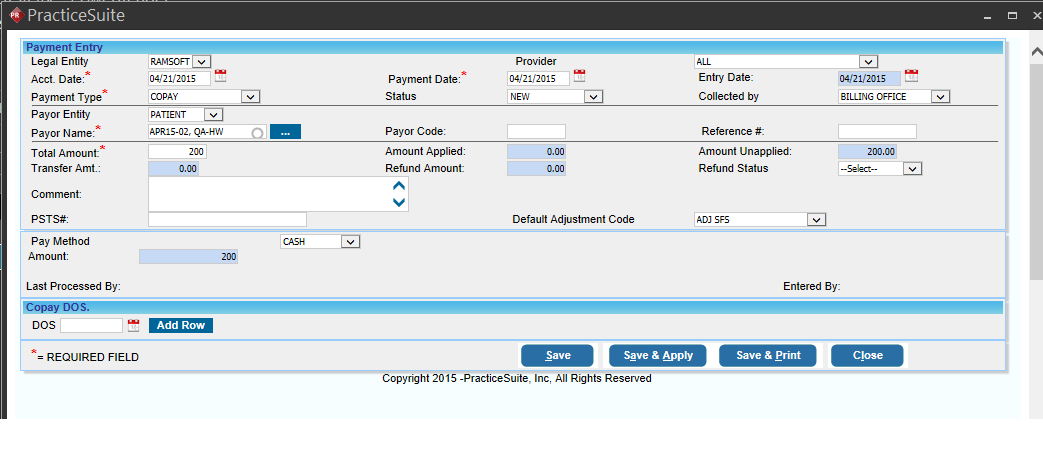
Task: Minimize the PracticeSuite window
Action: pyautogui.click(x=988, y=16)
